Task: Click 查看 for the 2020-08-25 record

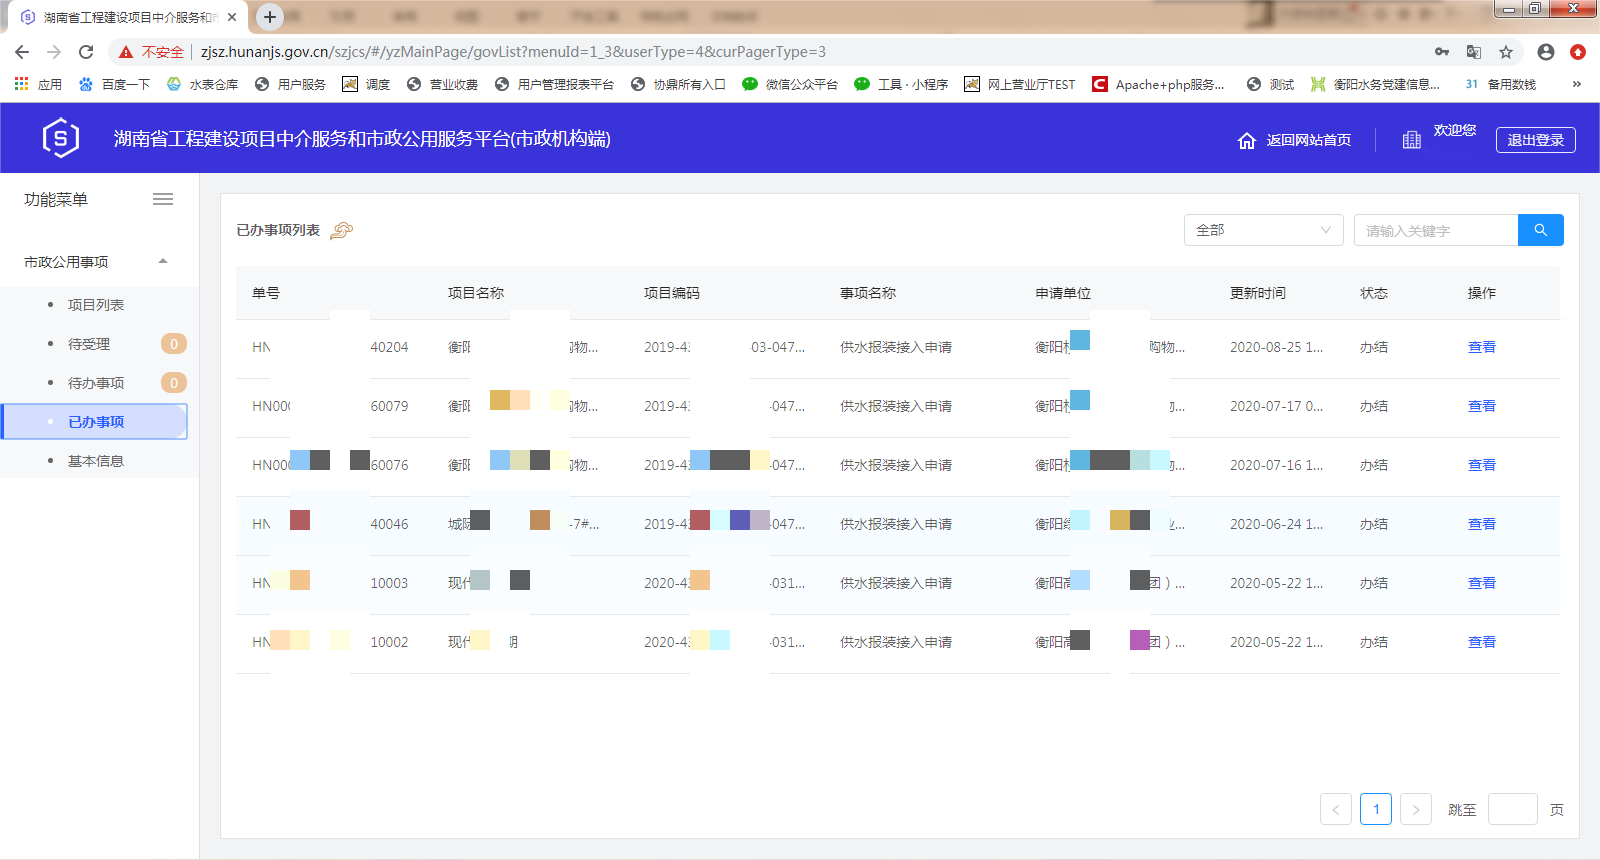Action: (1481, 347)
